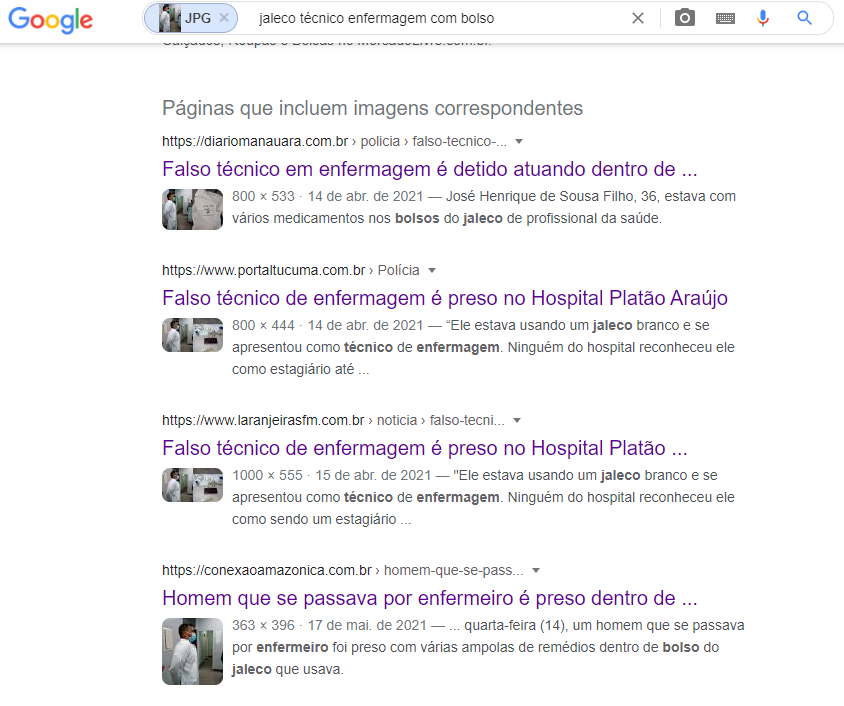Click the diariomanauara.com.br URL breadcrumb
Viewport: 844px width, 706px height.
coord(334,142)
